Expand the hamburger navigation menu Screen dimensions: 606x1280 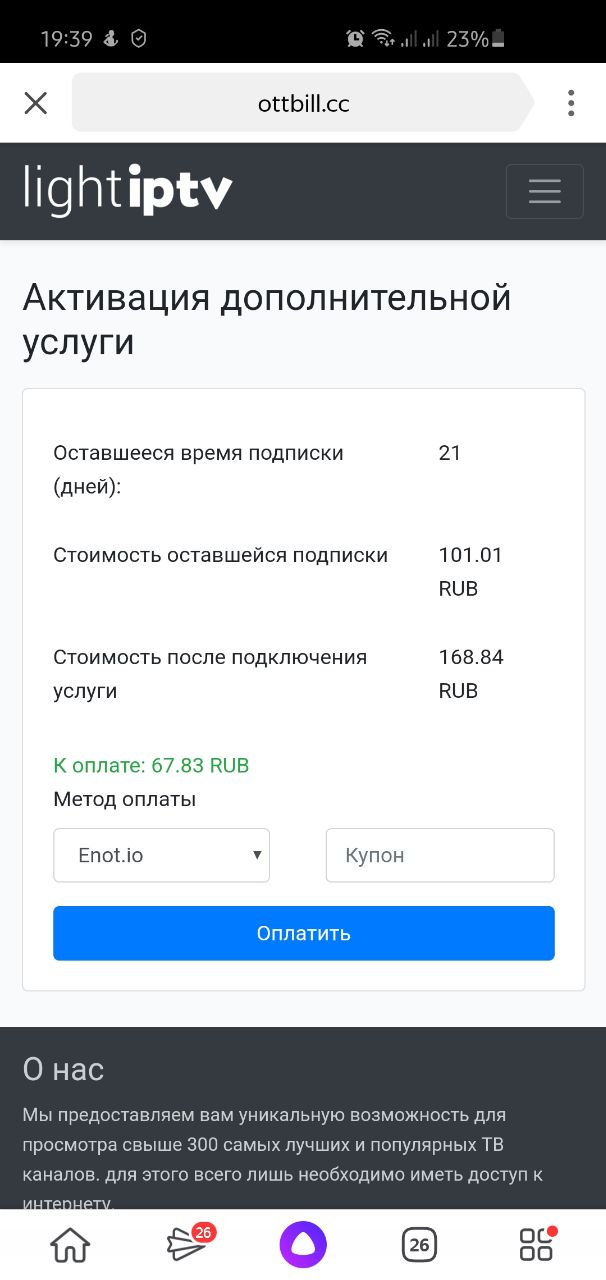pos(544,191)
